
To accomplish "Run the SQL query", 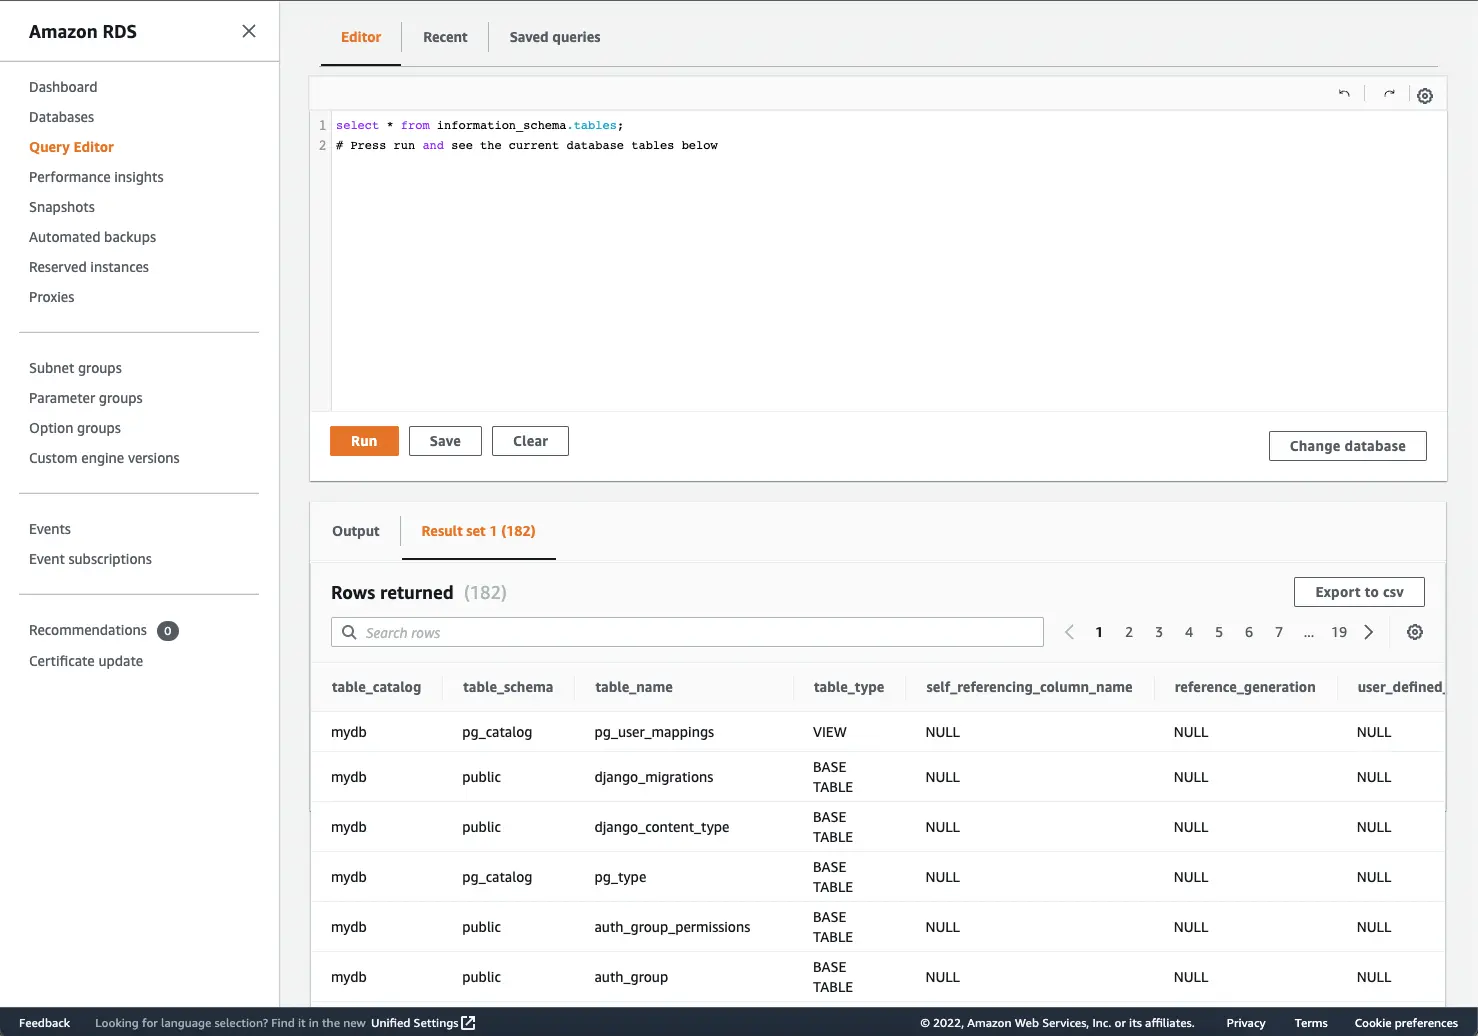I will coord(364,441).
